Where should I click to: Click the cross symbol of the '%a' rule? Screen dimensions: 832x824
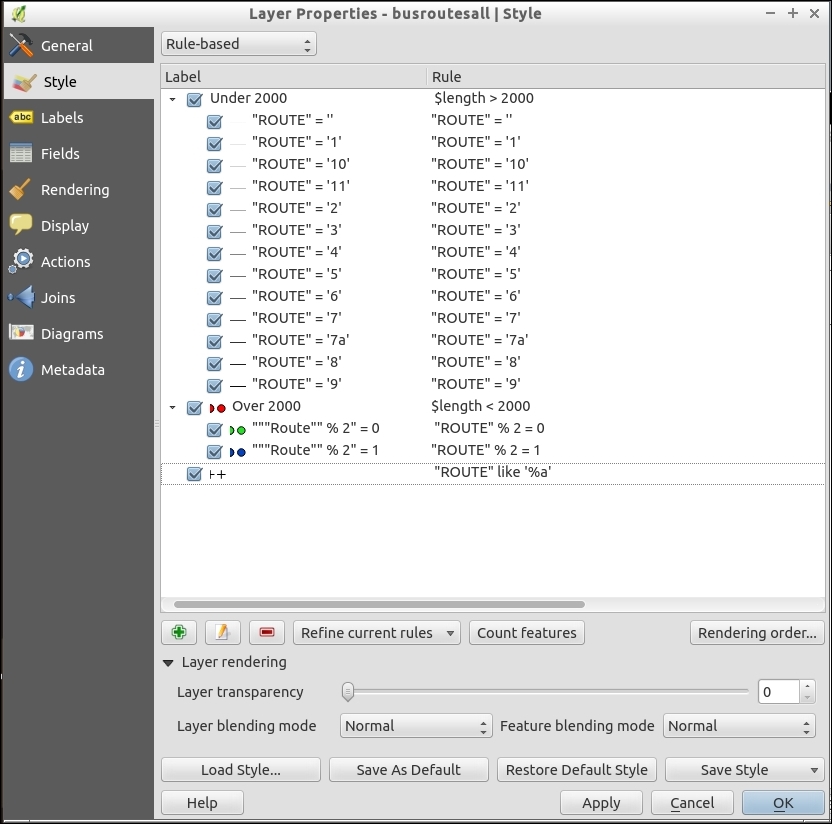click(218, 474)
